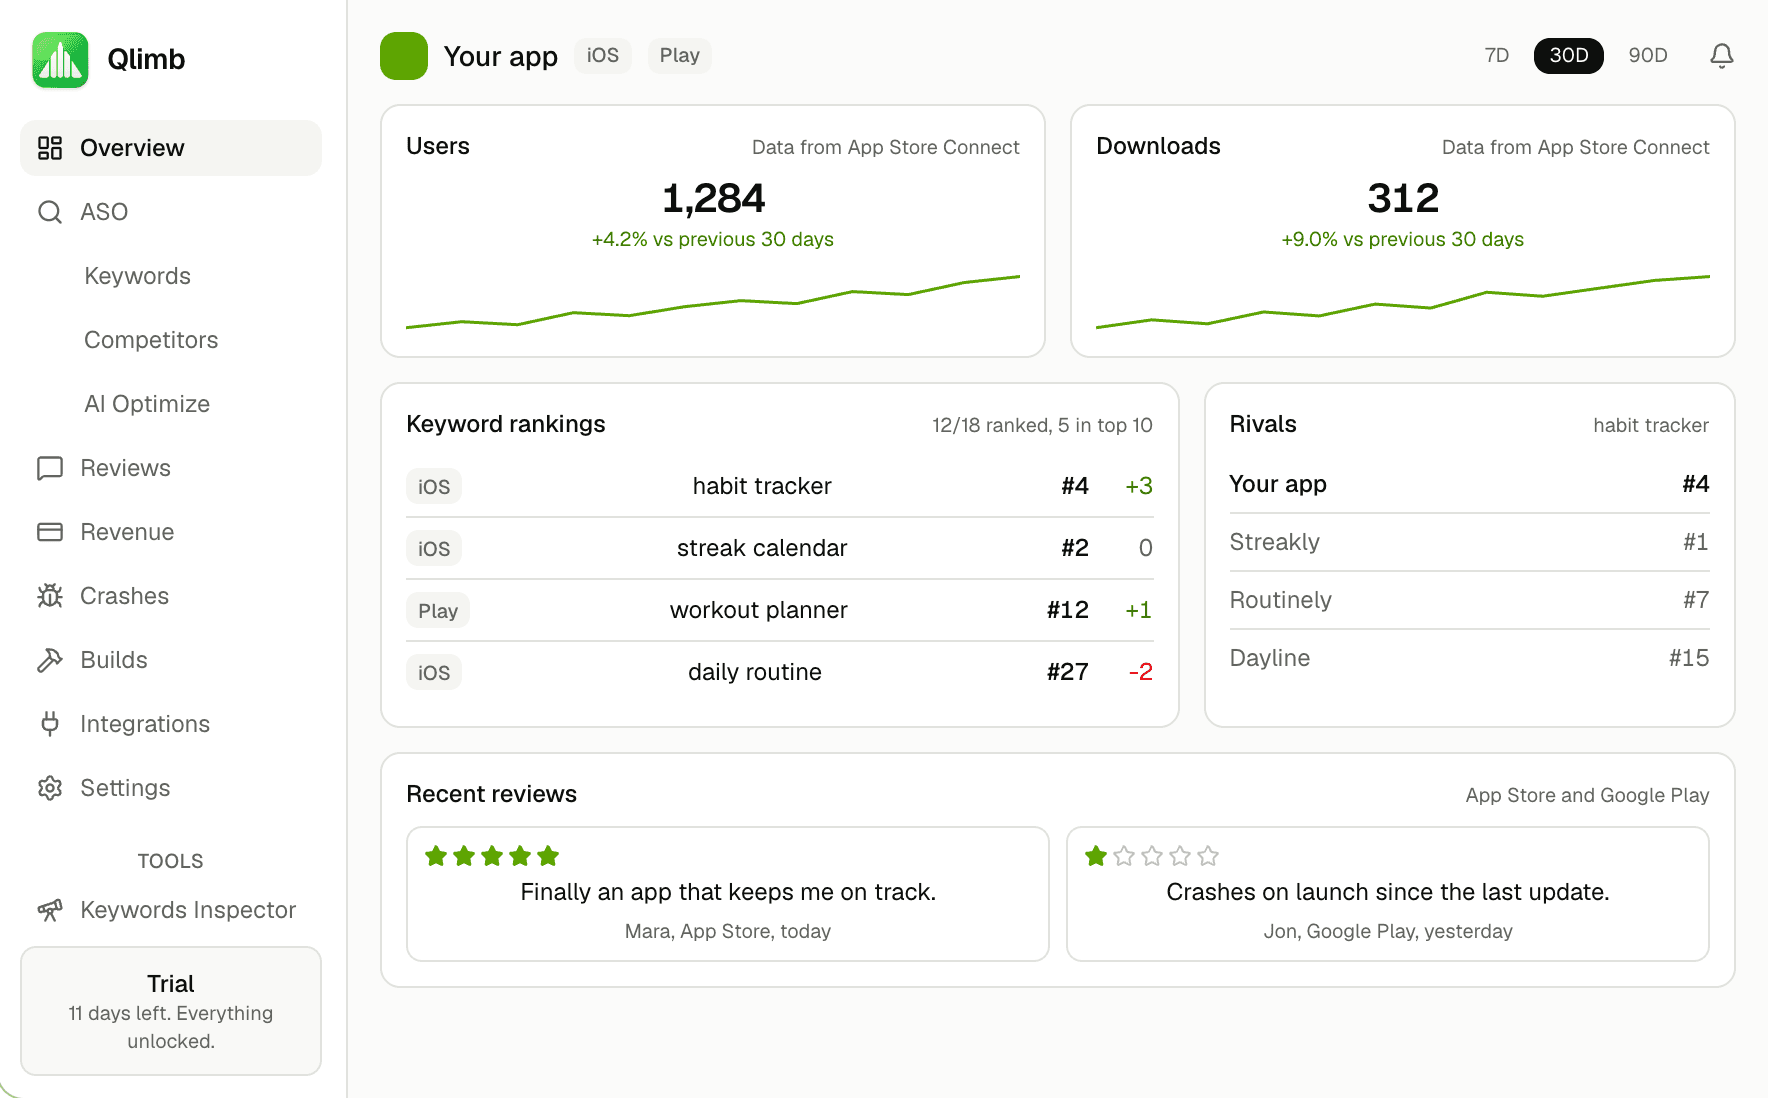This screenshot has width=1768, height=1098.
Task: Switch time range to 90D
Action: click(x=1647, y=55)
